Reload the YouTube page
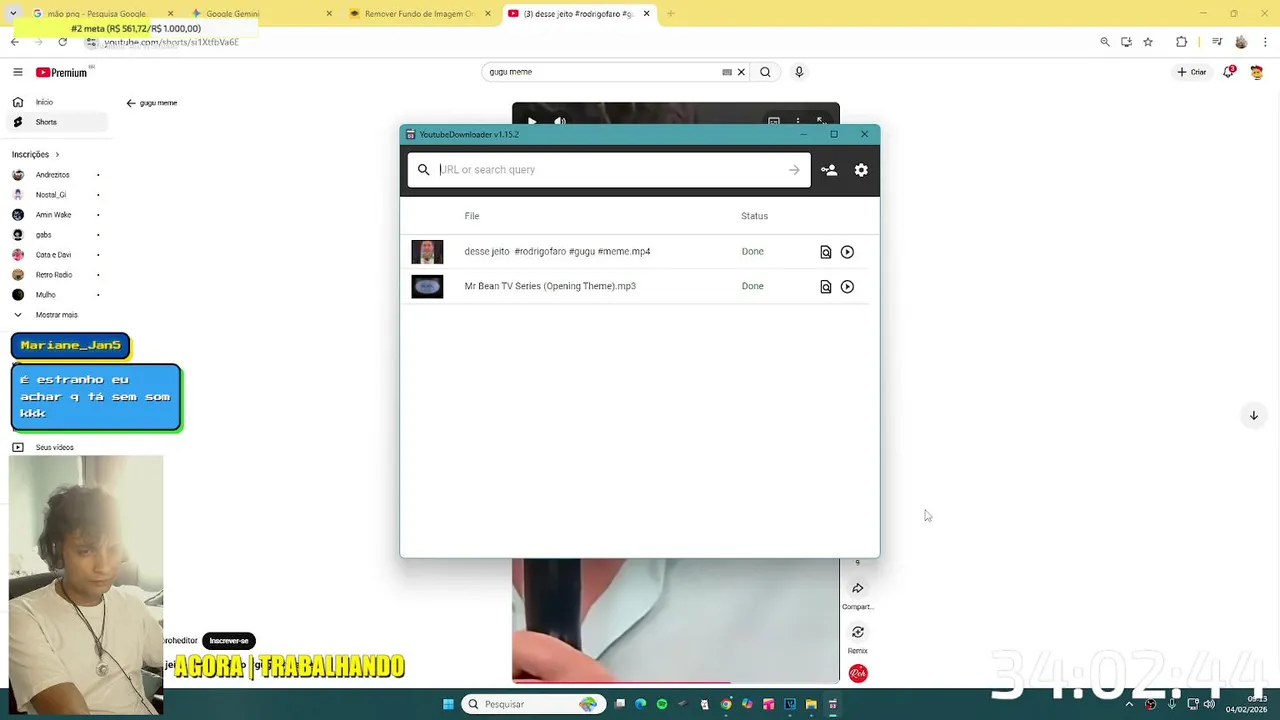 pos(62,42)
